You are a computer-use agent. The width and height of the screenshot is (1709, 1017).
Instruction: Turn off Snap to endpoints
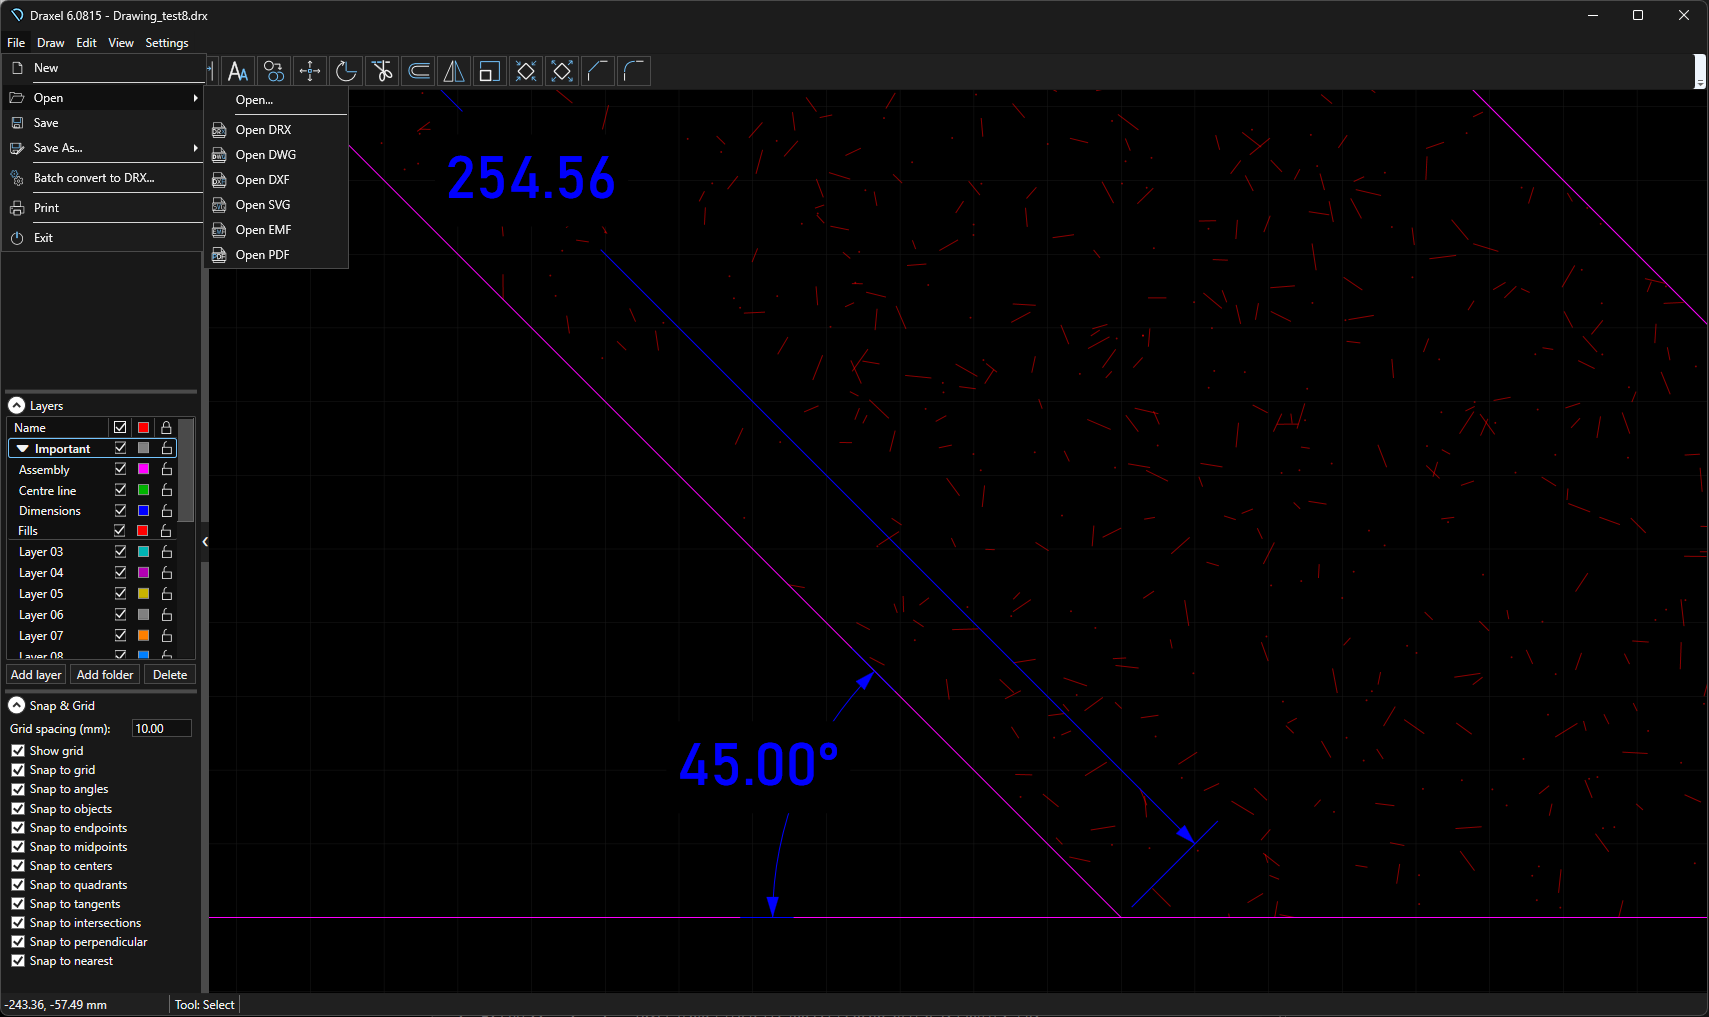(x=18, y=828)
